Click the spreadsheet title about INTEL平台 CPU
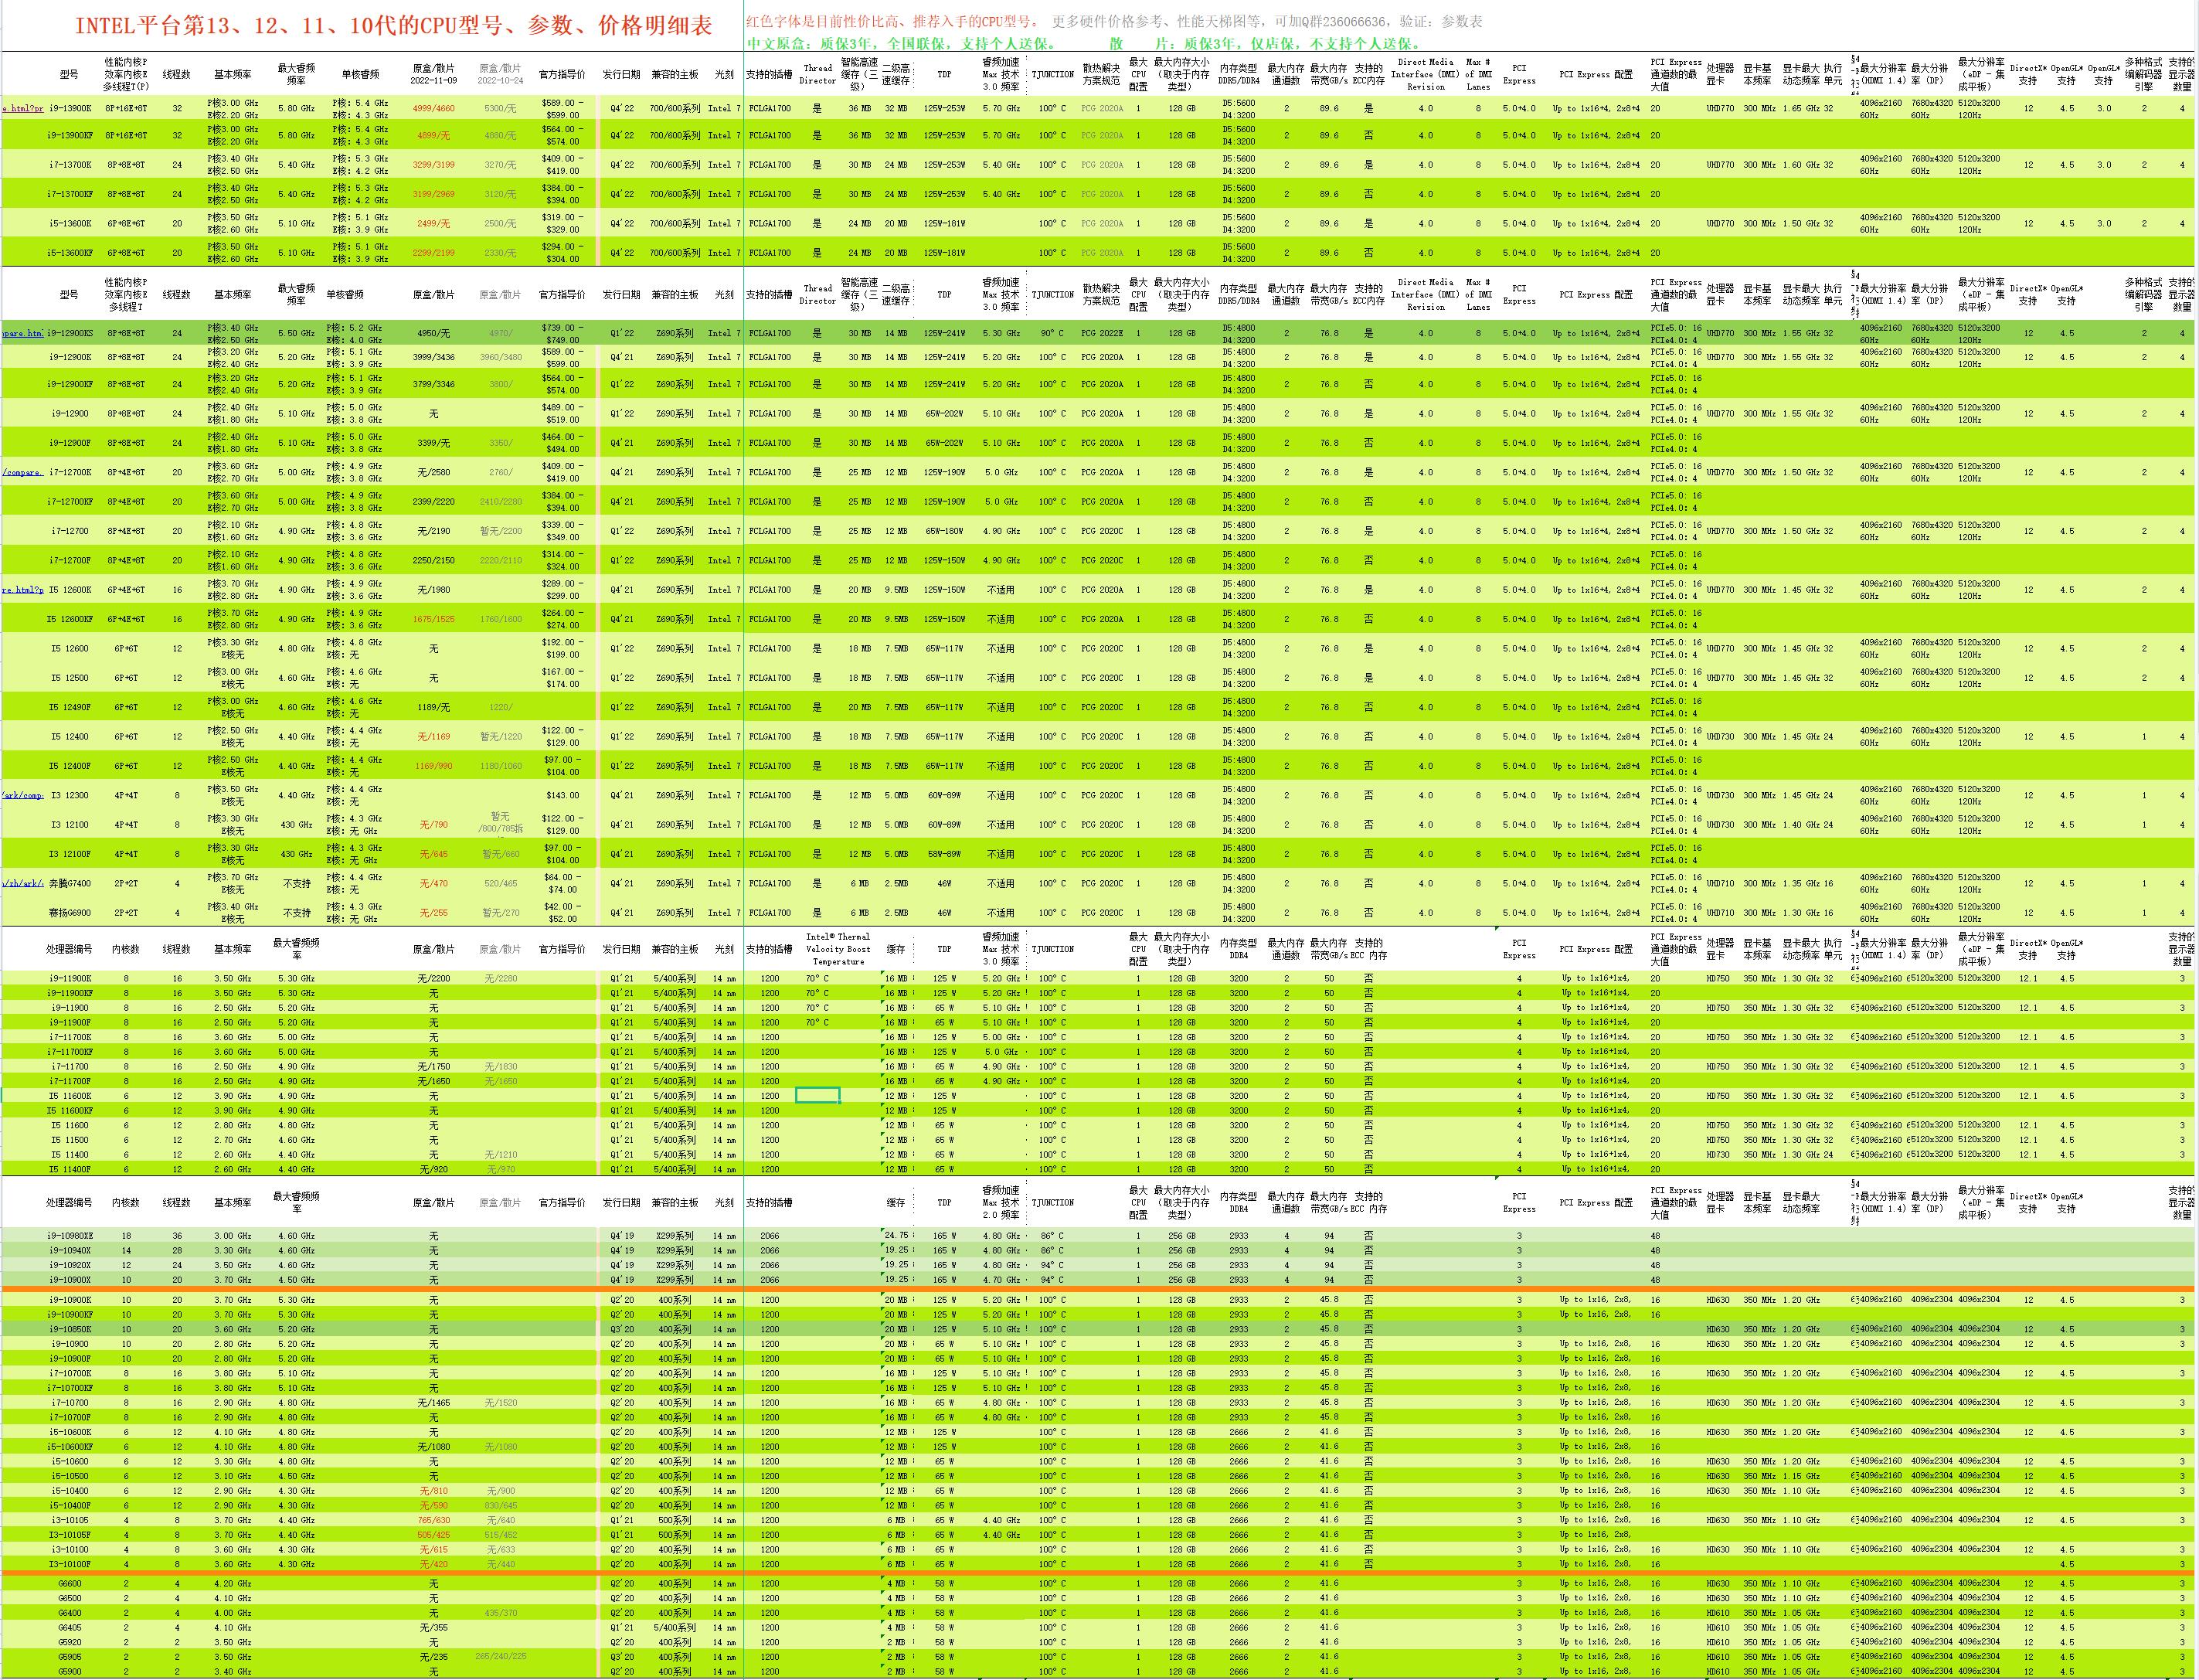Screen dimensions: 2199x1680 pyautogui.click(x=393, y=26)
